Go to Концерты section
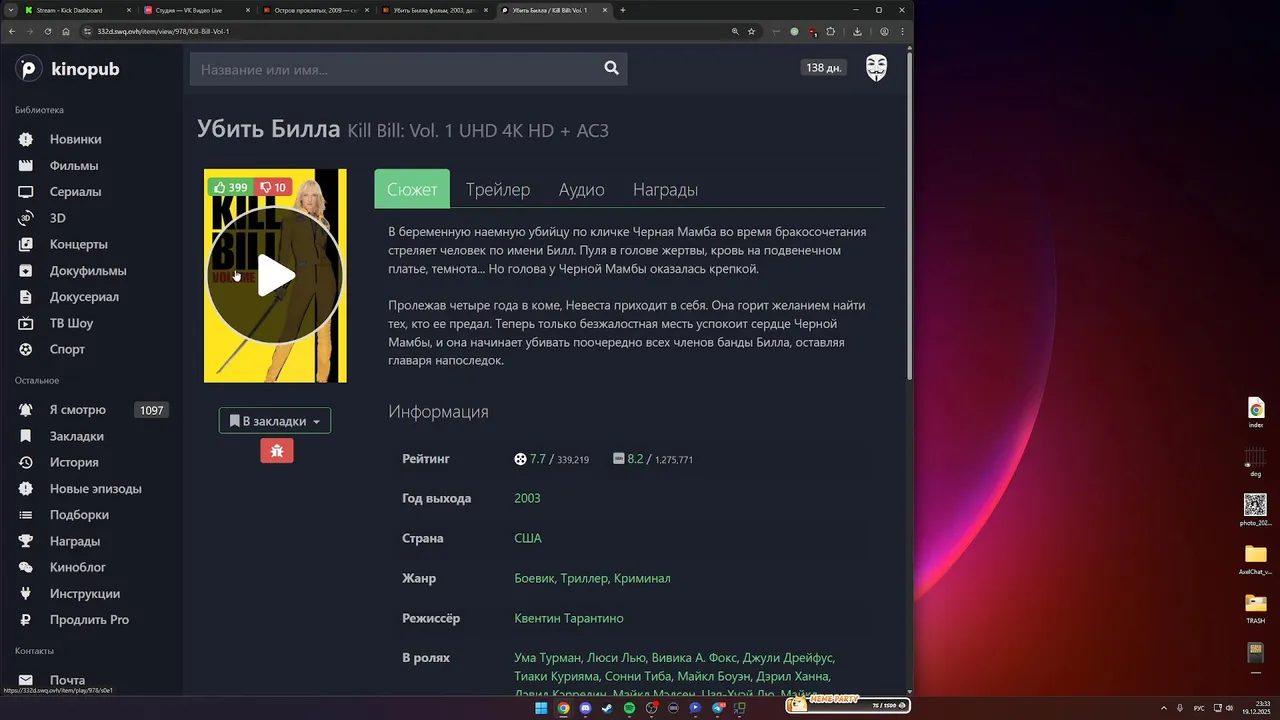1280x720 pixels. (78, 244)
